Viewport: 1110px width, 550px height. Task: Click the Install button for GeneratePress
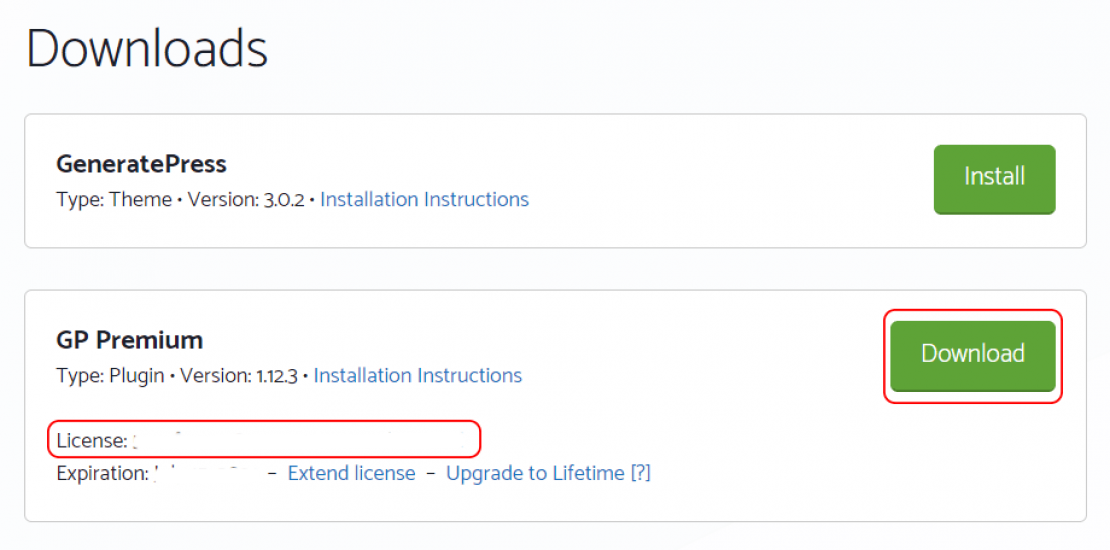(x=994, y=178)
